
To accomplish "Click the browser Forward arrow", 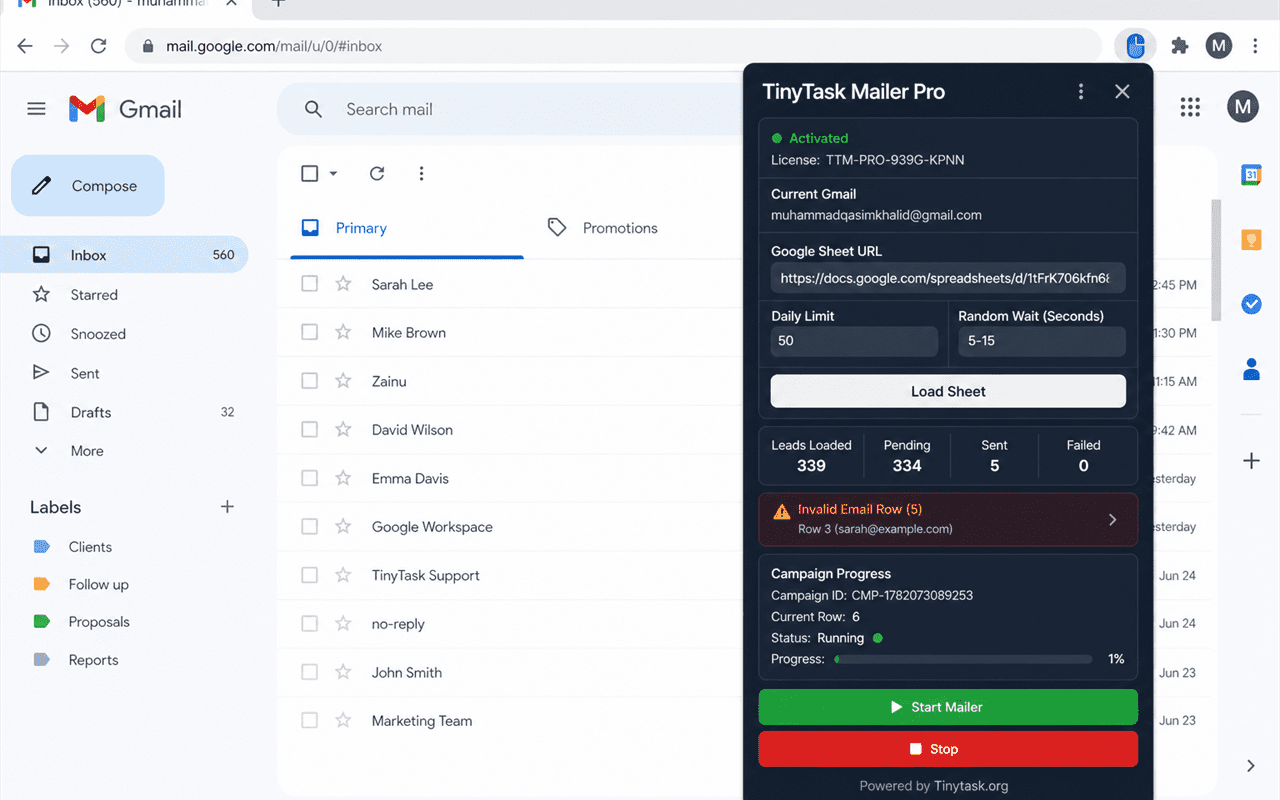I will point(62,46).
